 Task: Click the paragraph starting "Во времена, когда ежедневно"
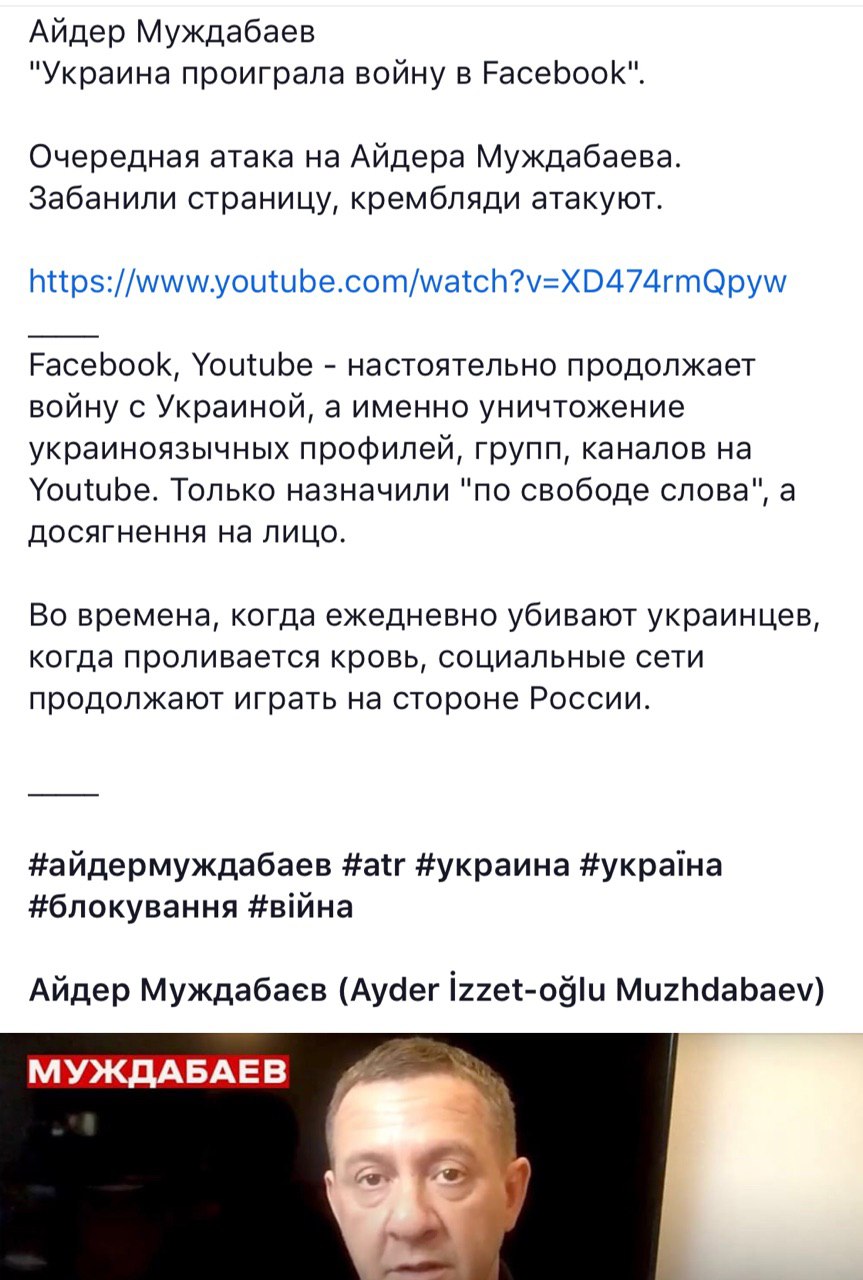425,657
